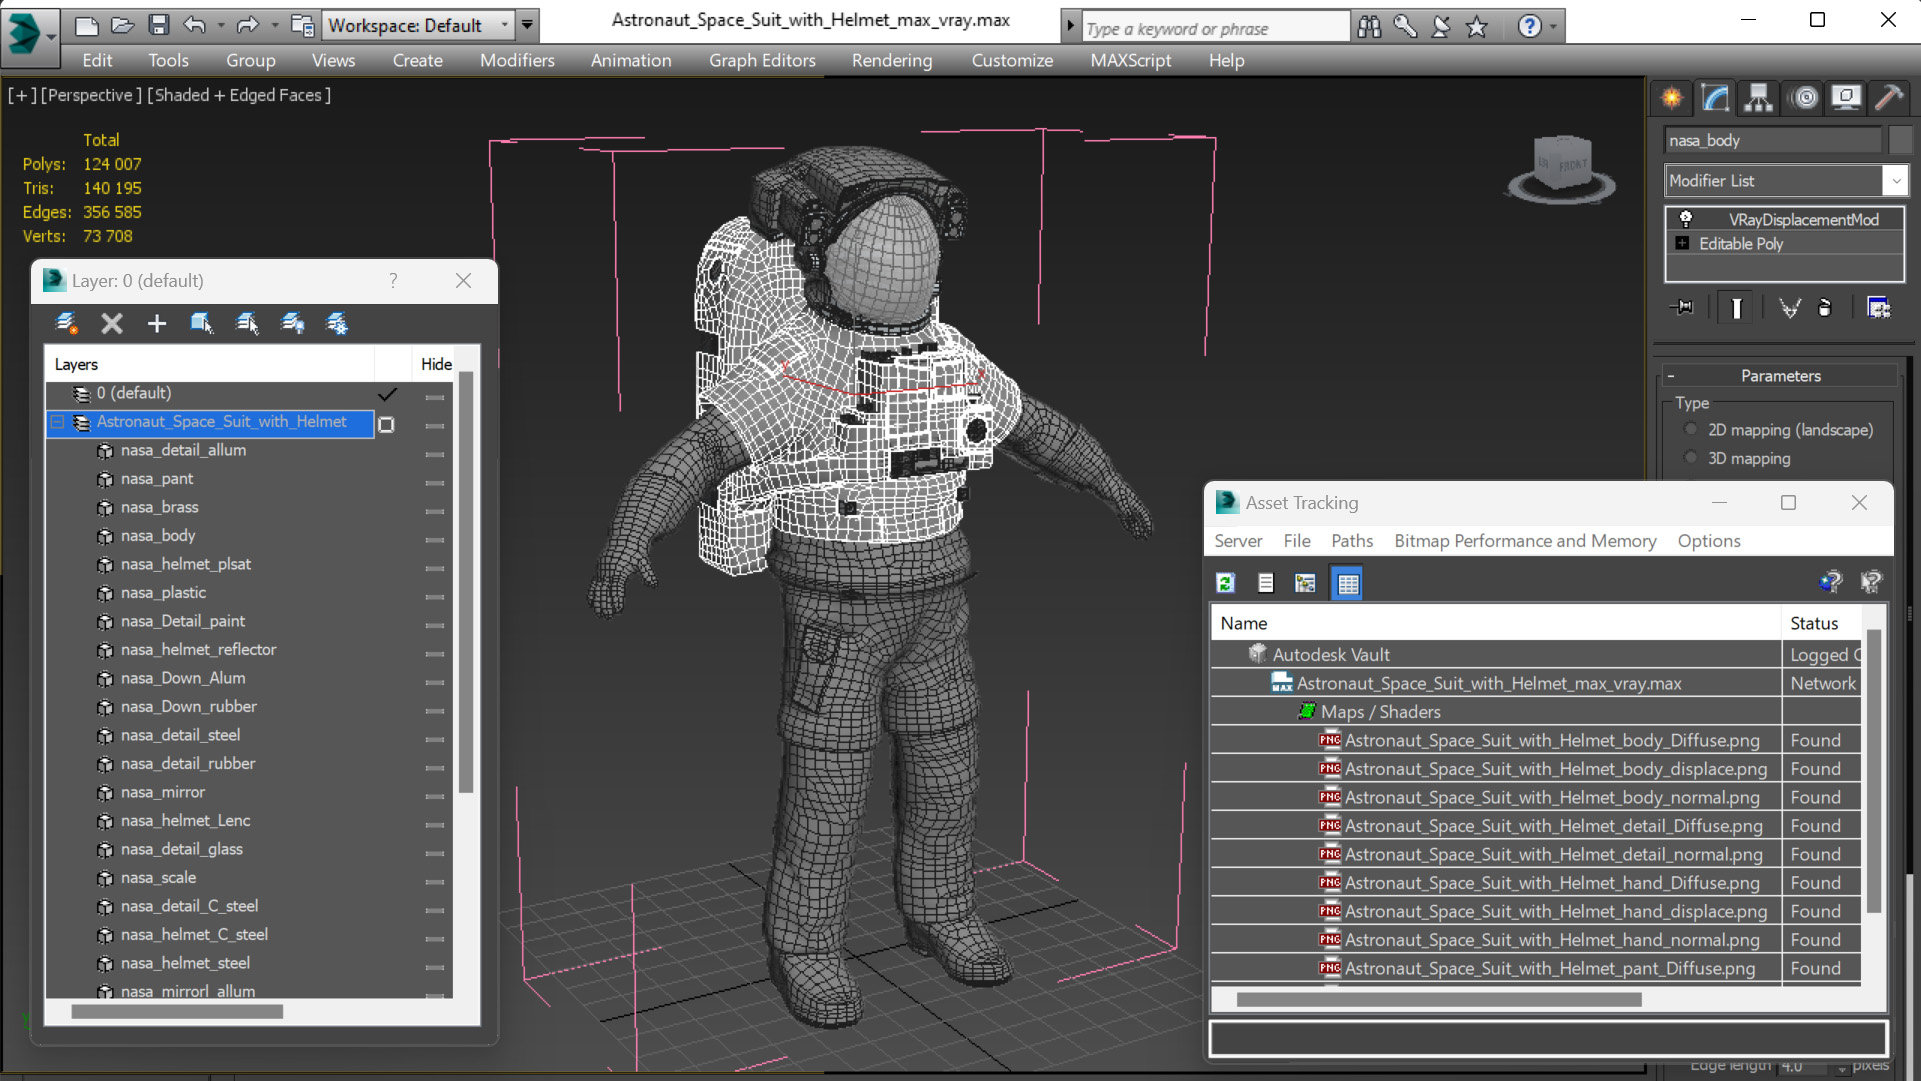The width and height of the screenshot is (1921, 1081).
Task: Open the Paths menu in Asset Tracking
Action: 1352,541
